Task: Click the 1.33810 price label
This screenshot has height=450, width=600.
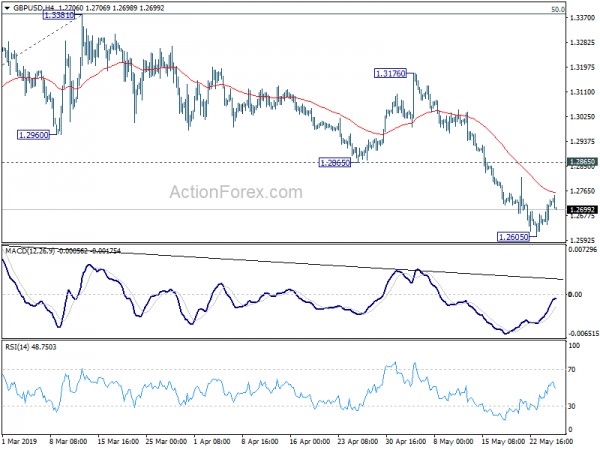Action: coord(59,15)
